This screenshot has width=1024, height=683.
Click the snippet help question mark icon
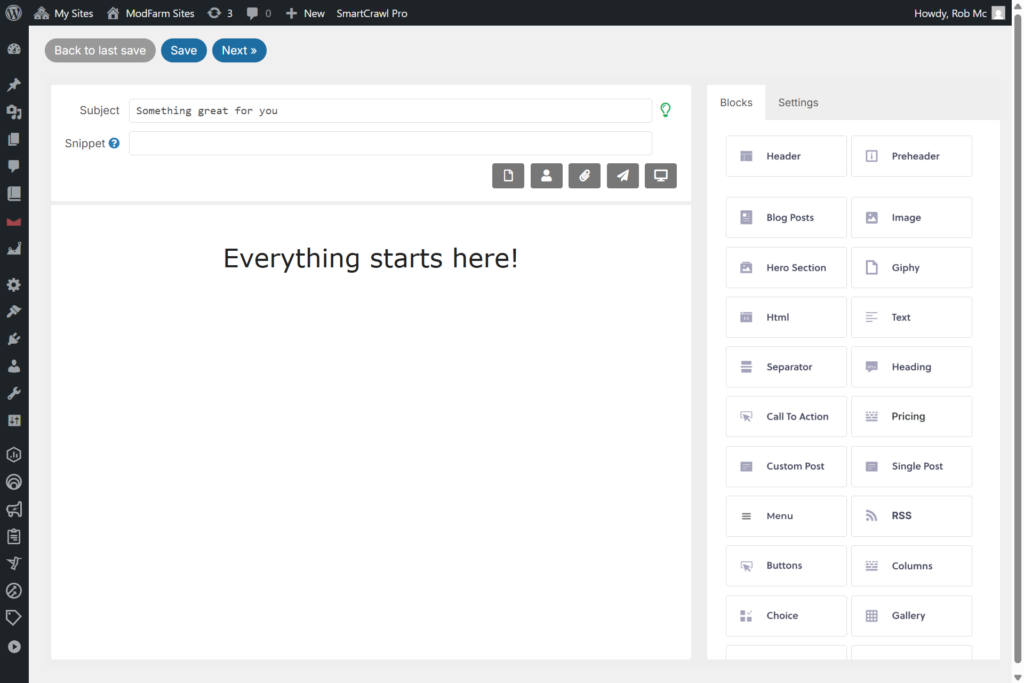[x=114, y=144]
